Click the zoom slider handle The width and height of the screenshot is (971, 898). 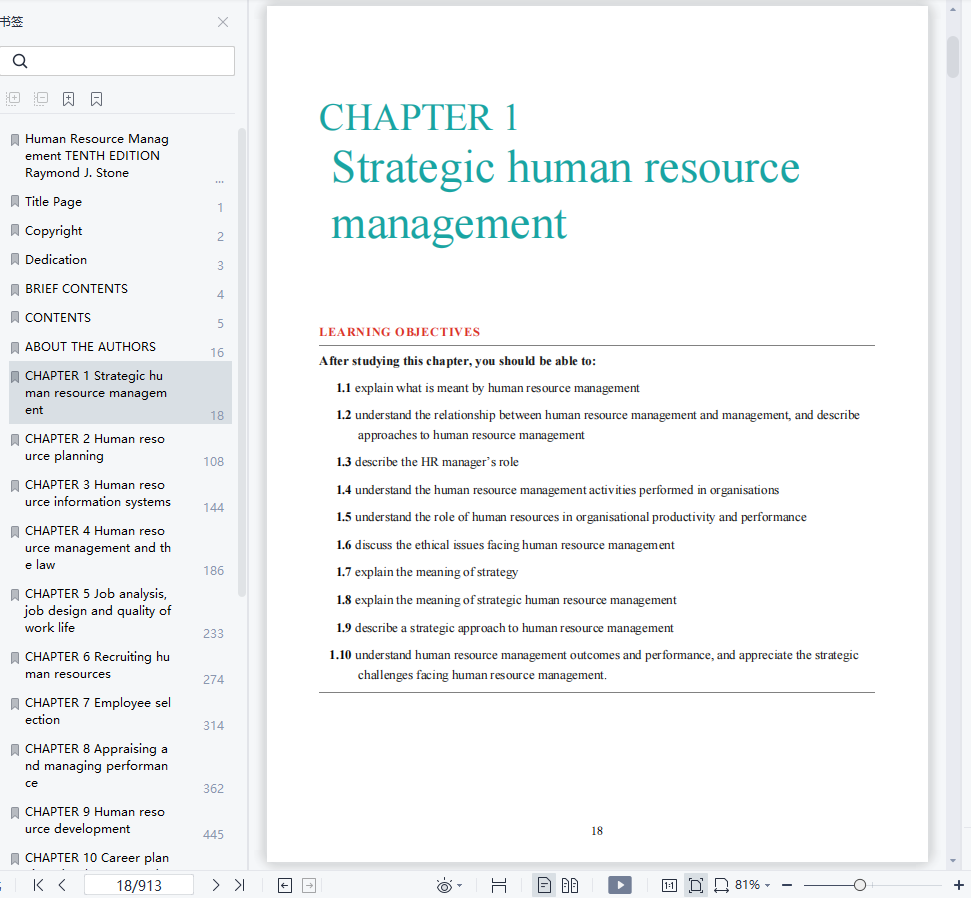click(860, 885)
